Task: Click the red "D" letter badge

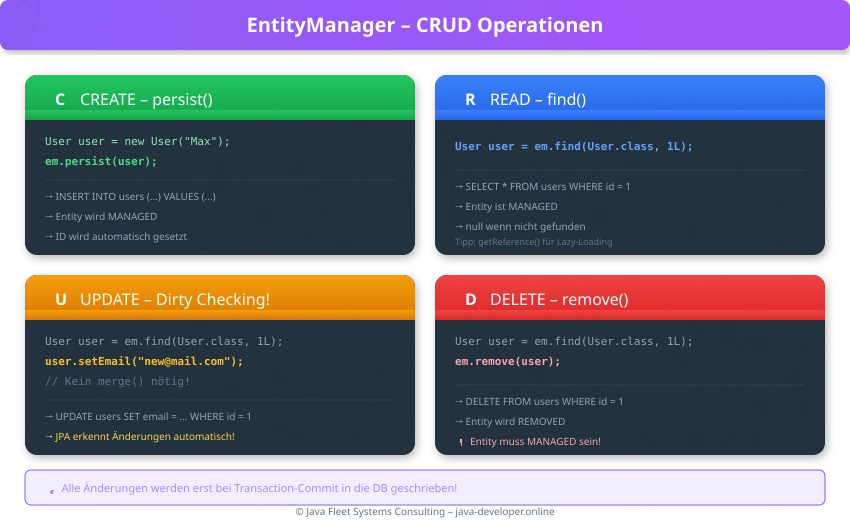Action: [x=470, y=299]
